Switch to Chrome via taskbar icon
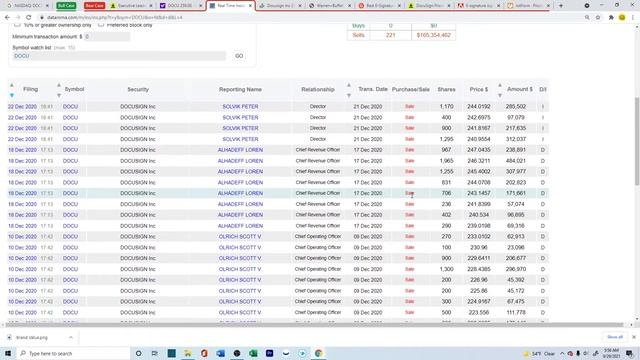 tap(318, 353)
